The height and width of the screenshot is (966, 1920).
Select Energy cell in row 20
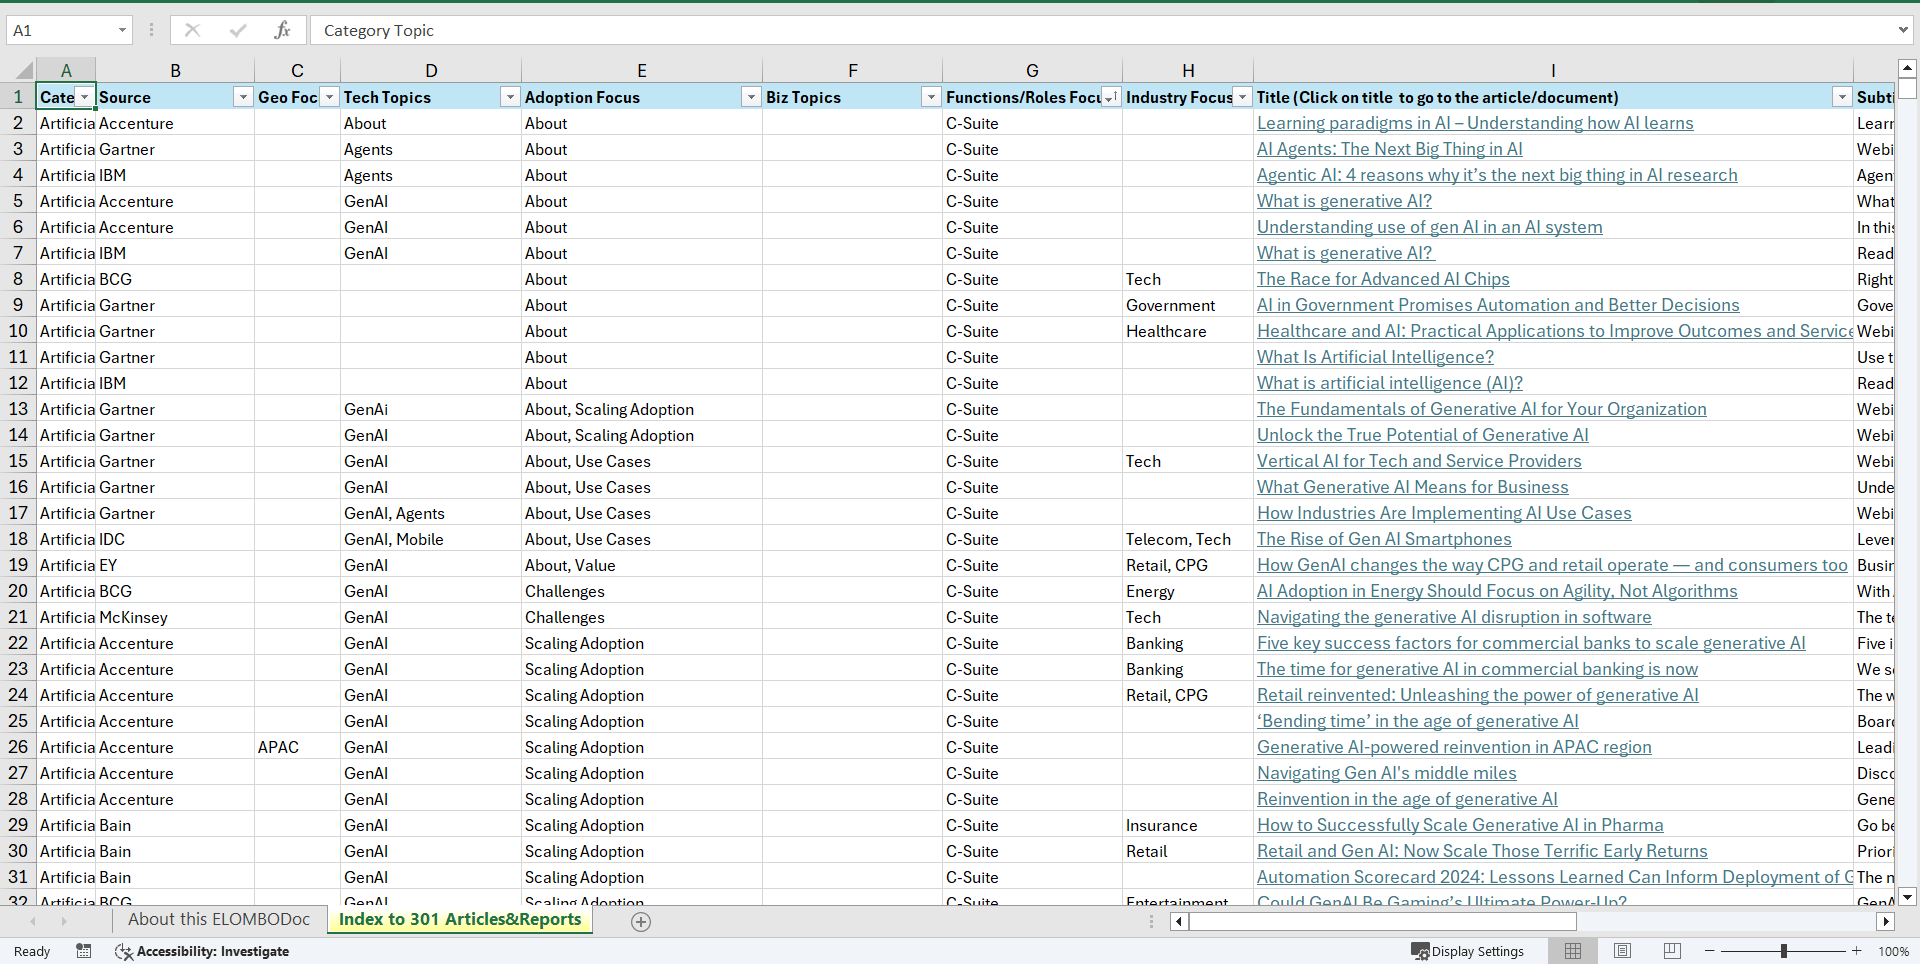[x=1188, y=591]
